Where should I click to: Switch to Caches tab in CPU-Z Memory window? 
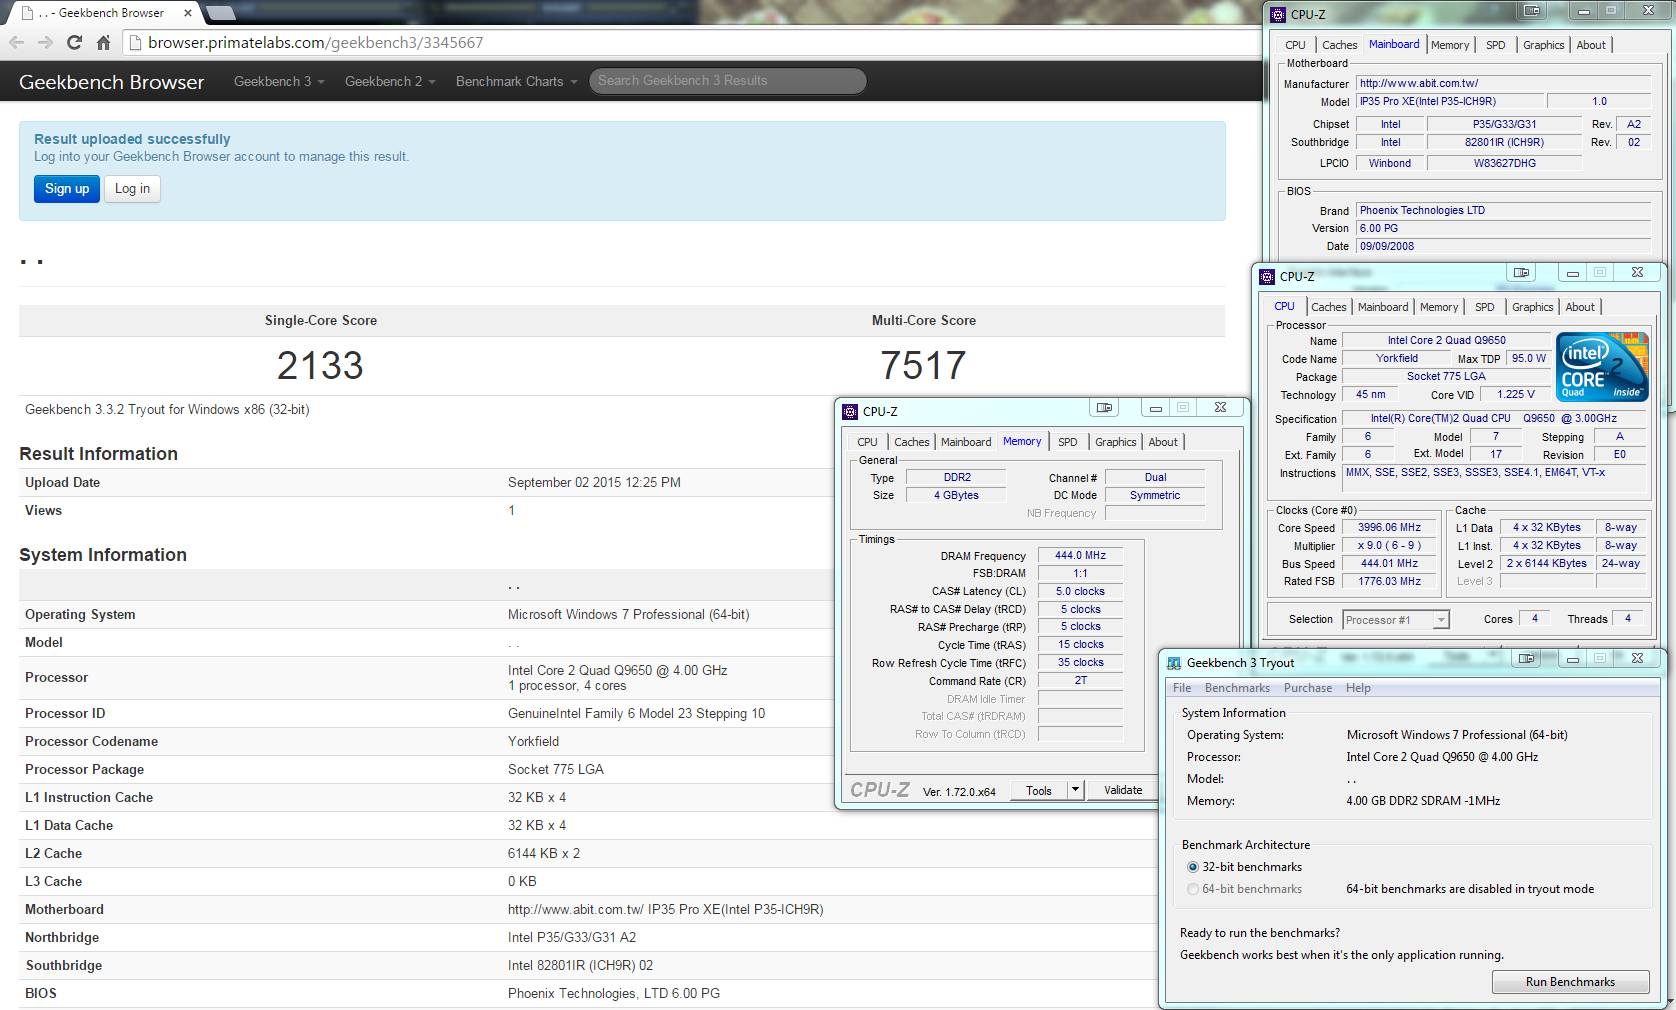pos(911,442)
